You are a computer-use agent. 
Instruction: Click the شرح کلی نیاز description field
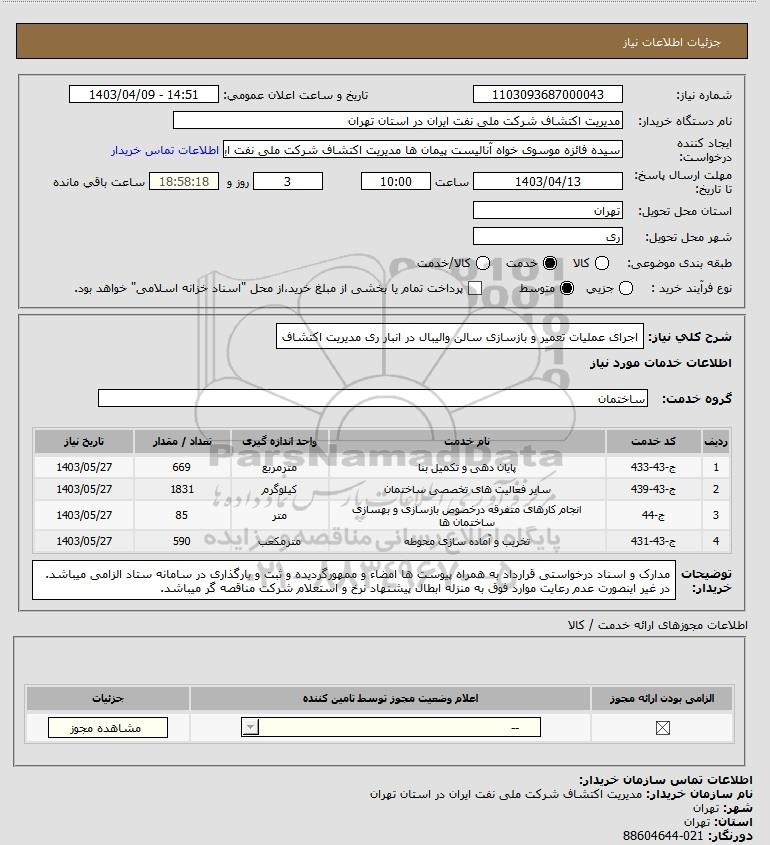(460, 336)
